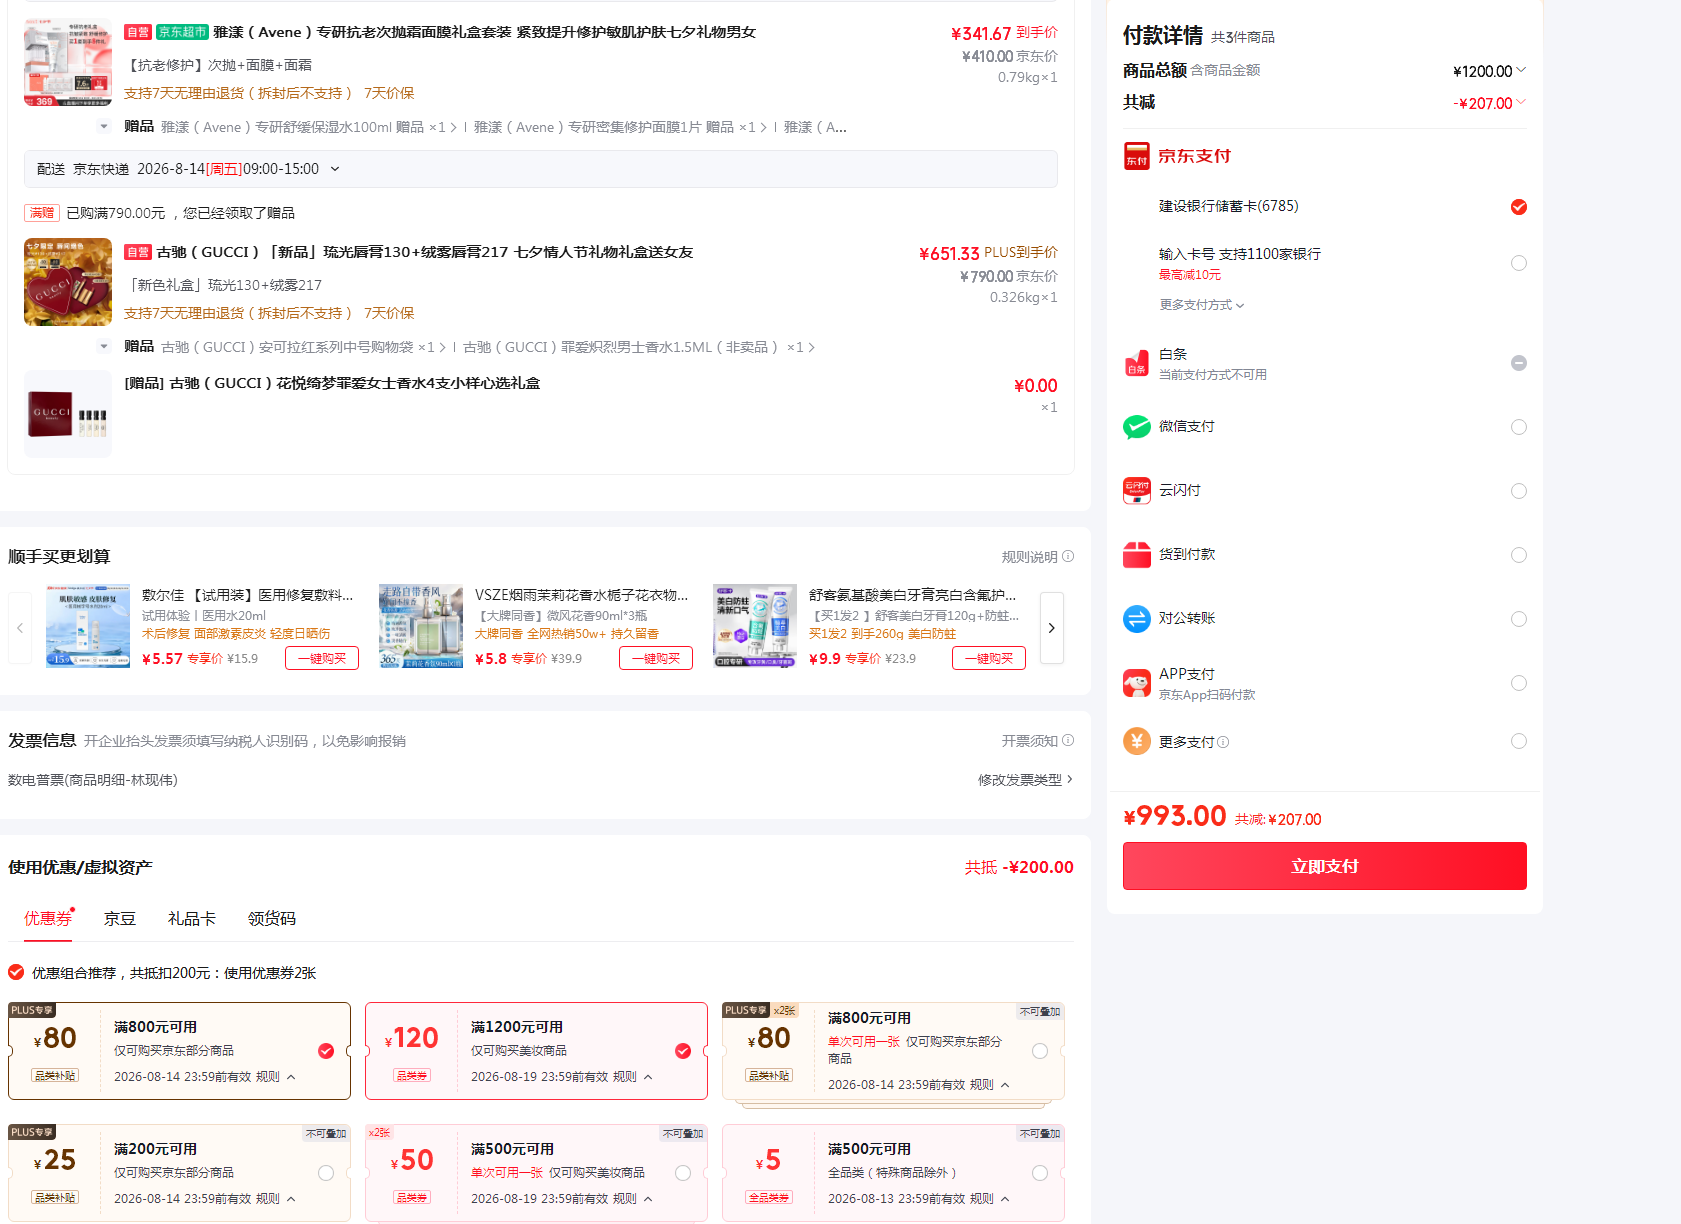This screenshot has height=1224, width=1681.
Task: Switch to the 礼品卡 tab
Action: tap(192, 918)
